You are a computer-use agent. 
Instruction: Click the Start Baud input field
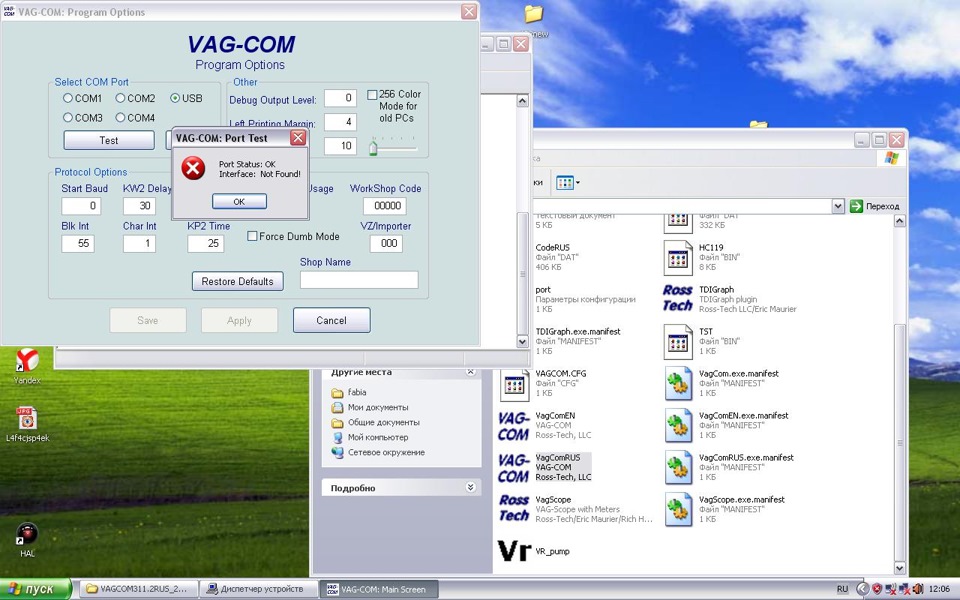(81, 206)
